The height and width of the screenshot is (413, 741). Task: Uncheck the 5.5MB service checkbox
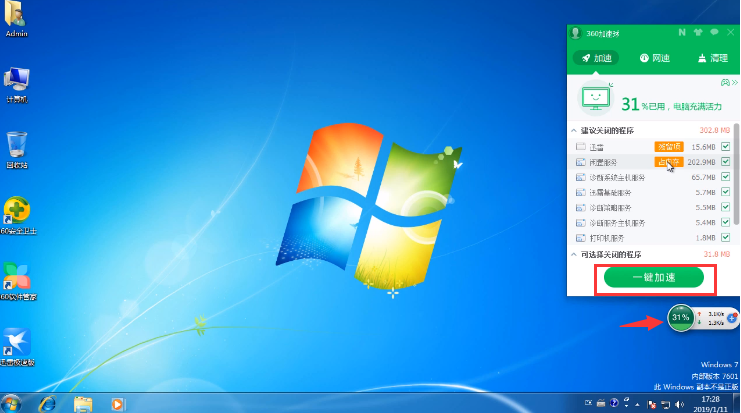pyautogui.click(x=725, y=207)
